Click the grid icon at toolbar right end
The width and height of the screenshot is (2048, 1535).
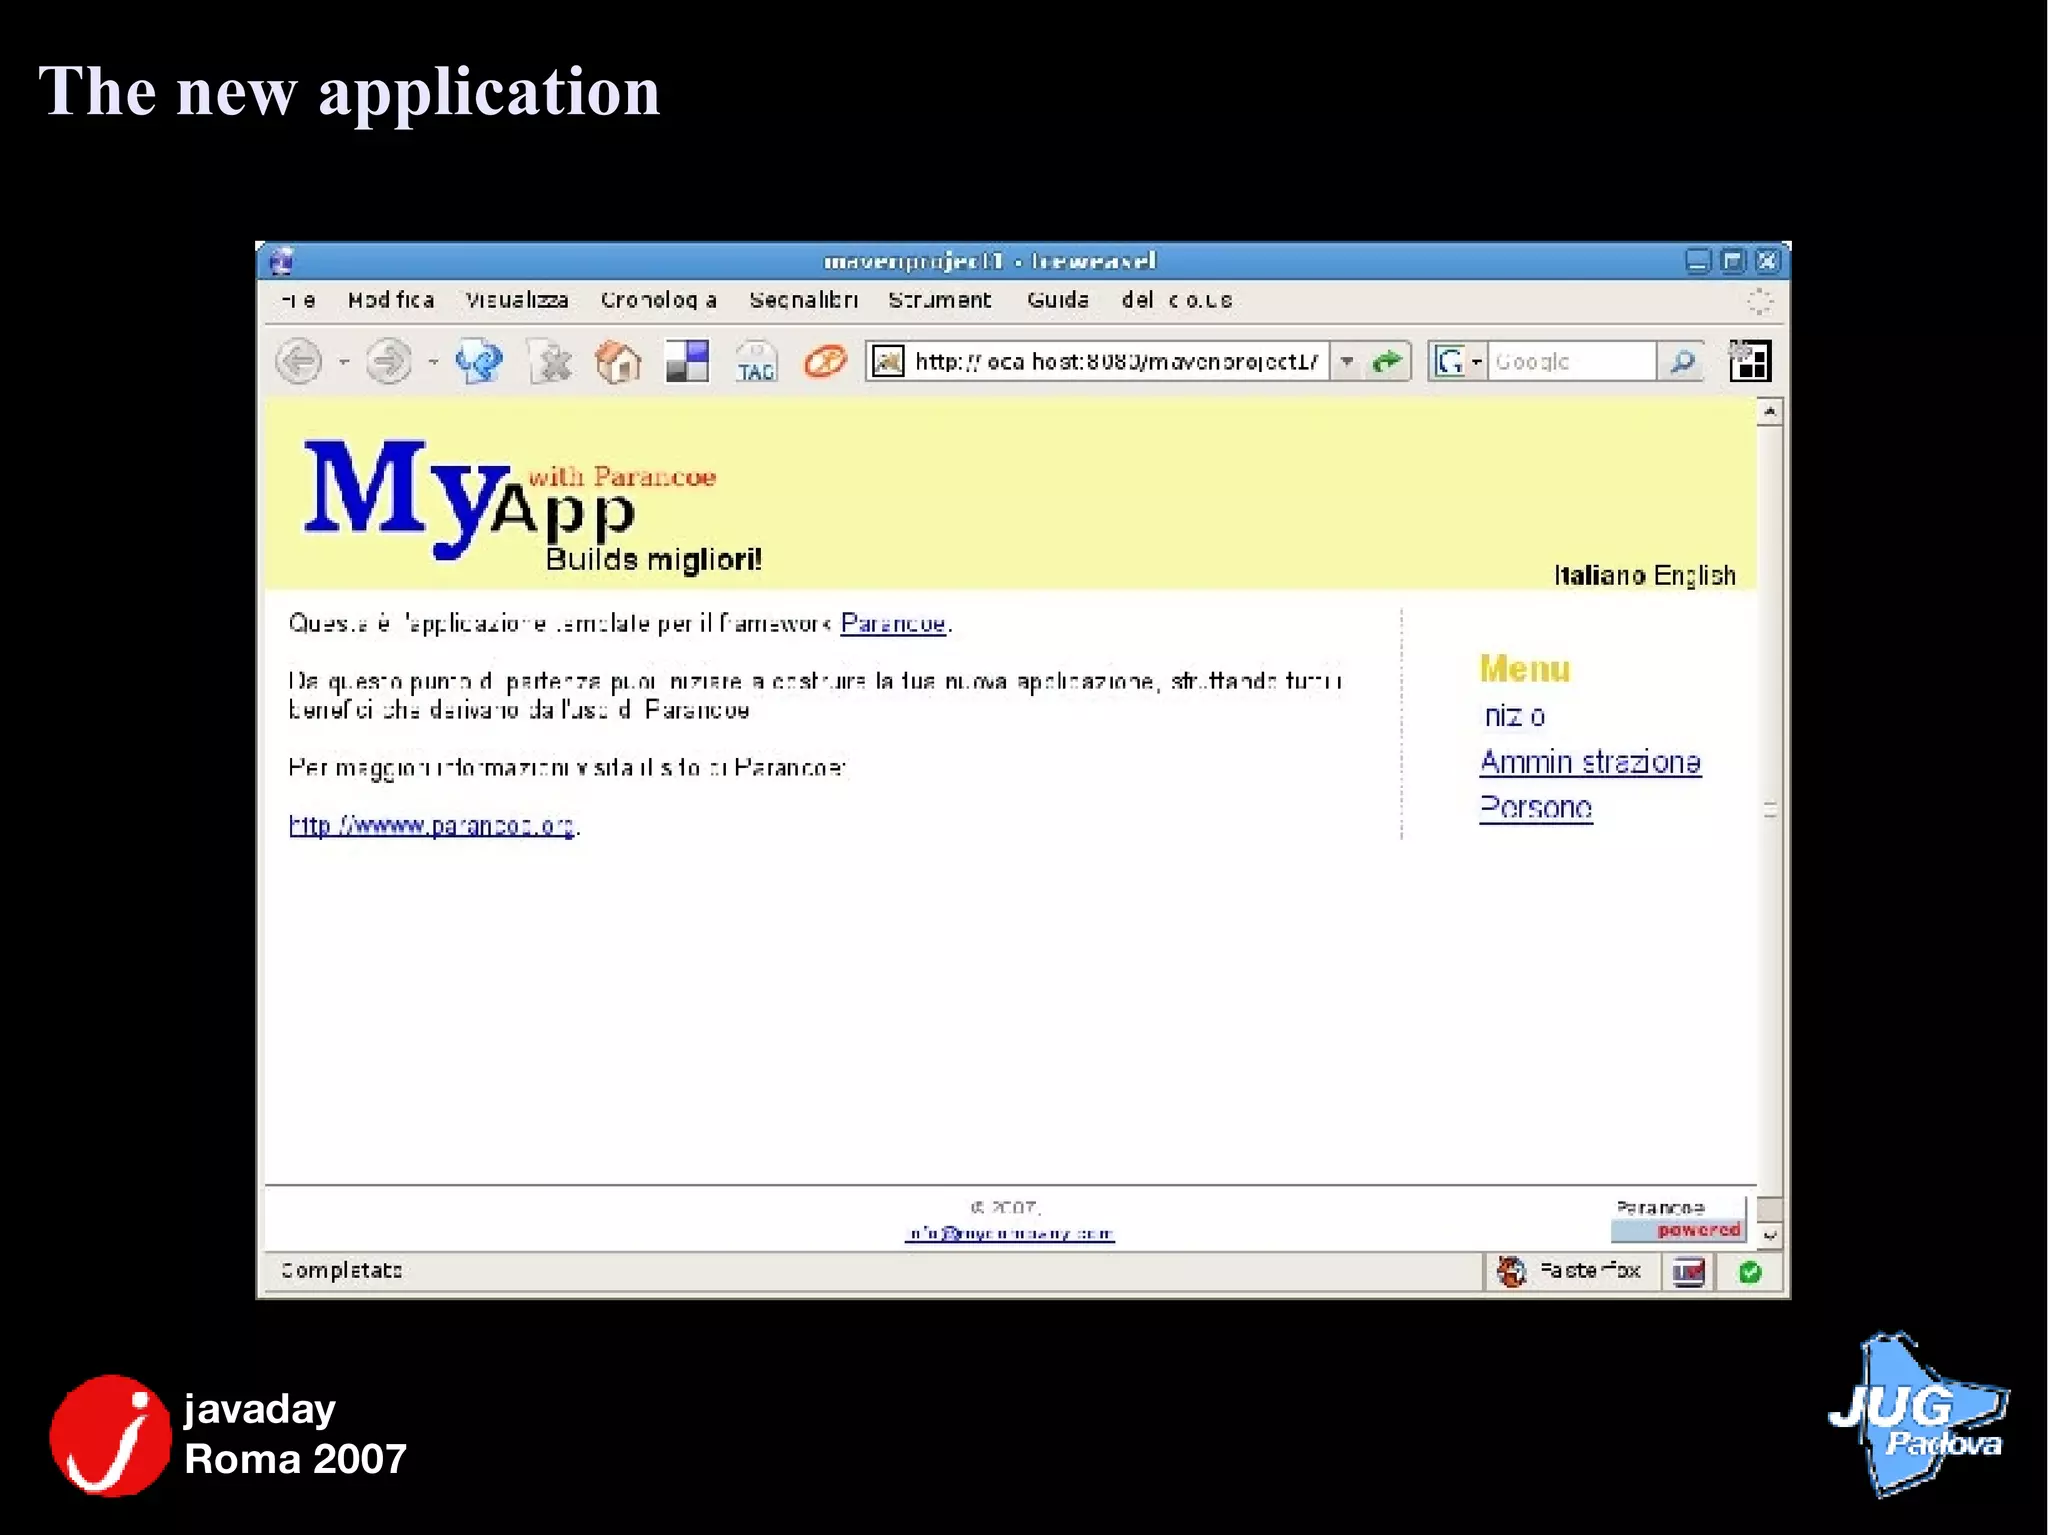coord(1750,361)
